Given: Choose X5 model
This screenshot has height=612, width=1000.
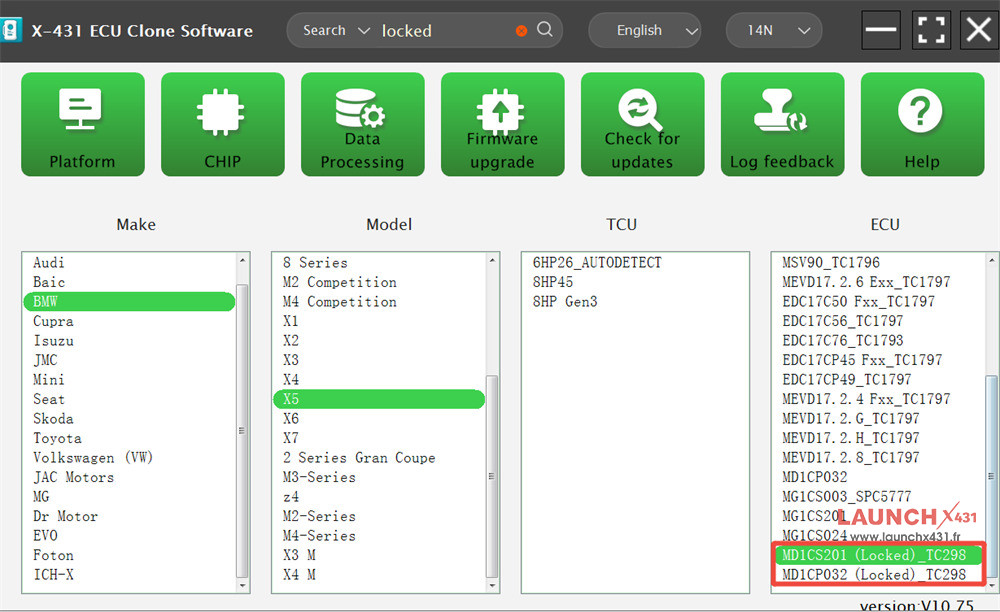Looking at the screenshot, I should coord(379,399).
